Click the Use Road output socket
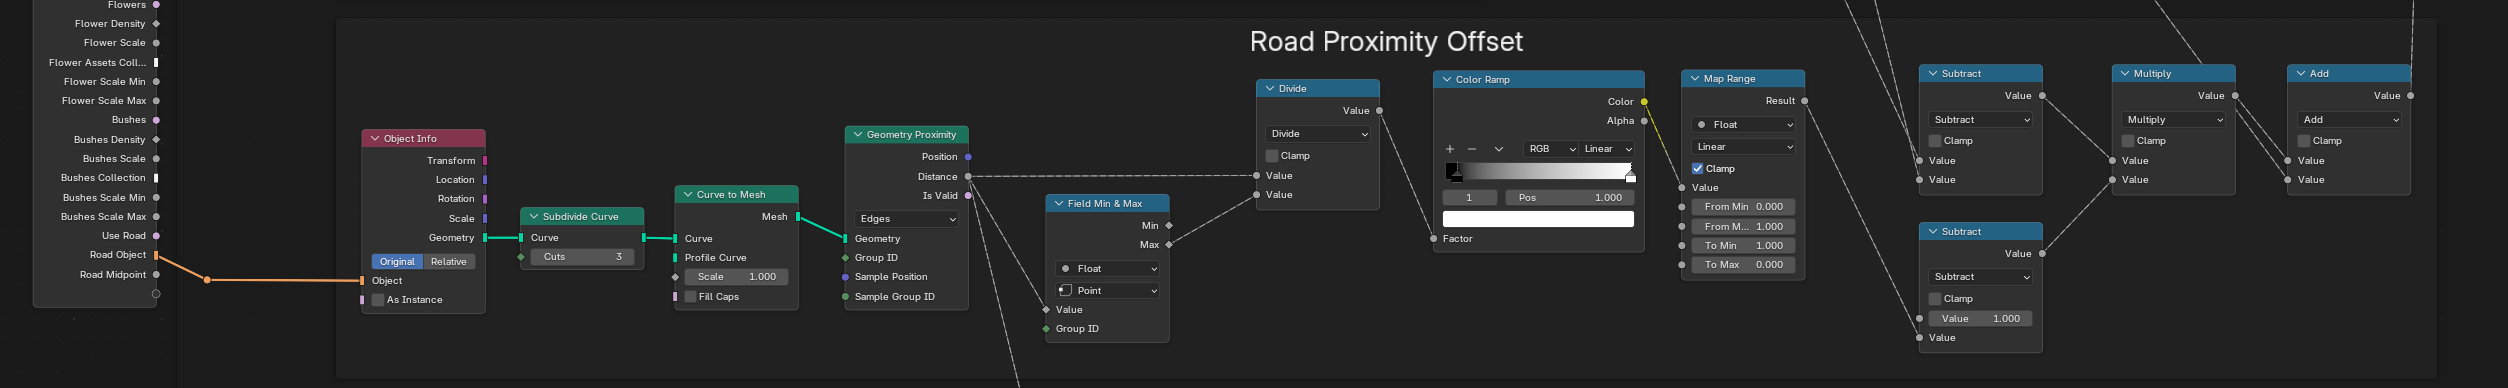Image resolution: width=2508 pixels, height=388 pixels. coord(156,236)
